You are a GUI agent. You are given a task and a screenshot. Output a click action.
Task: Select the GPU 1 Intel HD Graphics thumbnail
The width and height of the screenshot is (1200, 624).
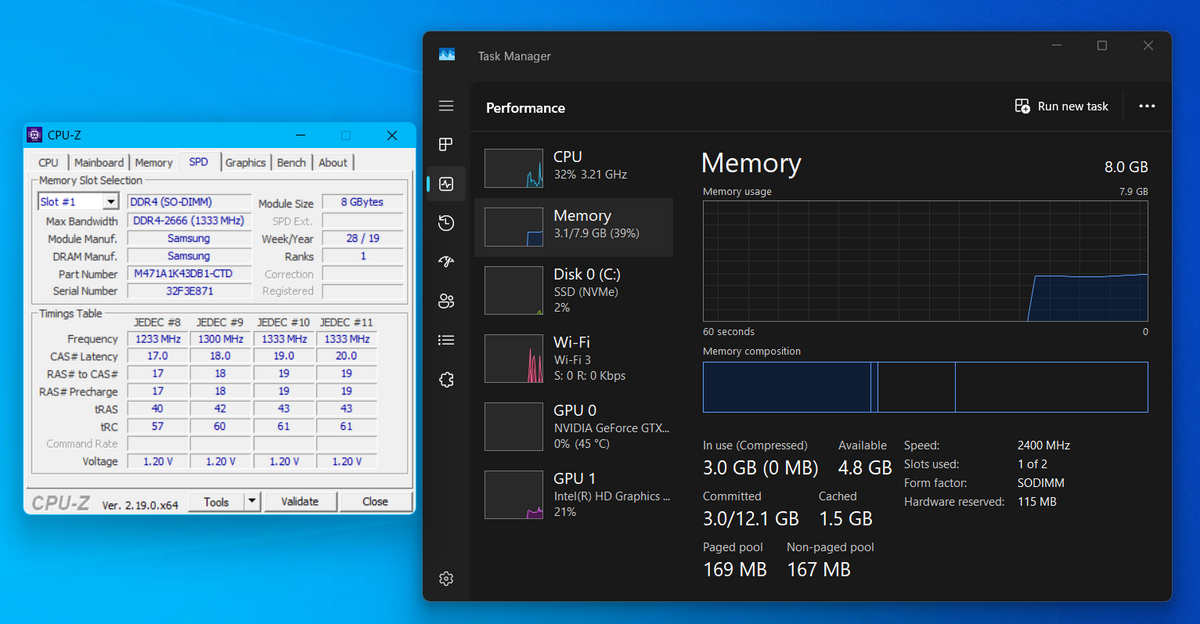(x=513, y=494)
